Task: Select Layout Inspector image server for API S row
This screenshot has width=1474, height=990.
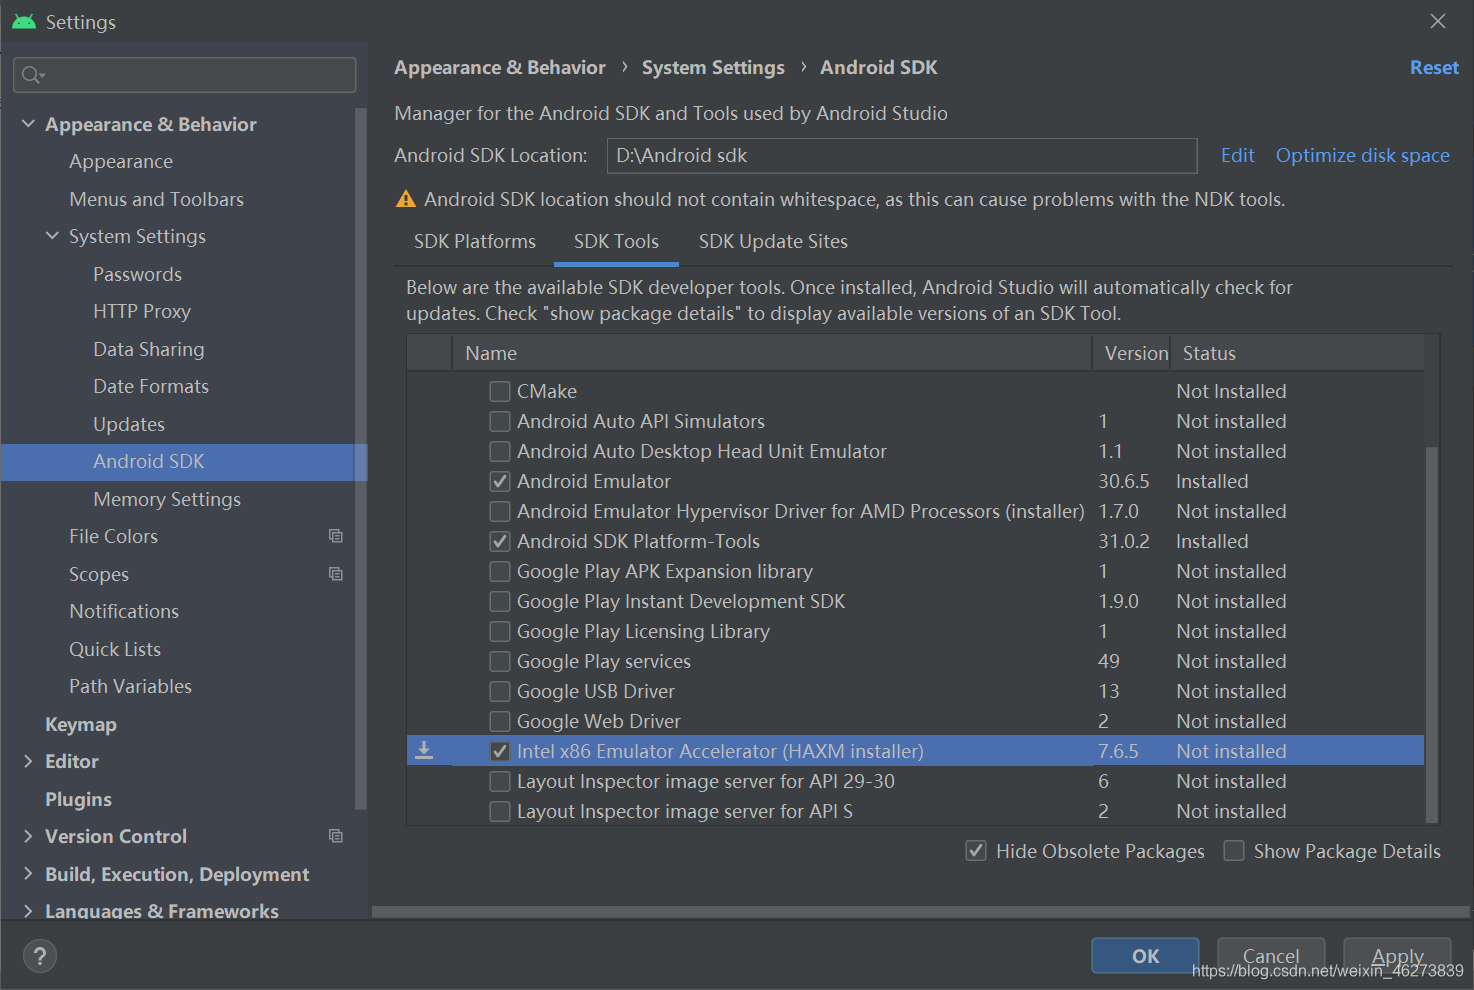Action: [x=915, y=811]
